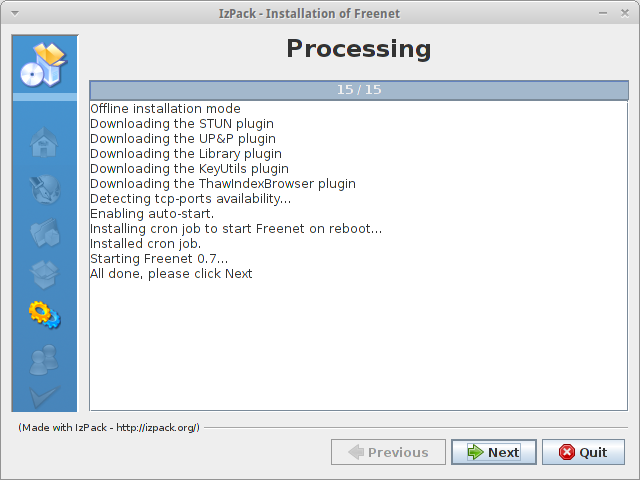
Task: Click the Made with IzPack link text
Action: click(109, 427)
